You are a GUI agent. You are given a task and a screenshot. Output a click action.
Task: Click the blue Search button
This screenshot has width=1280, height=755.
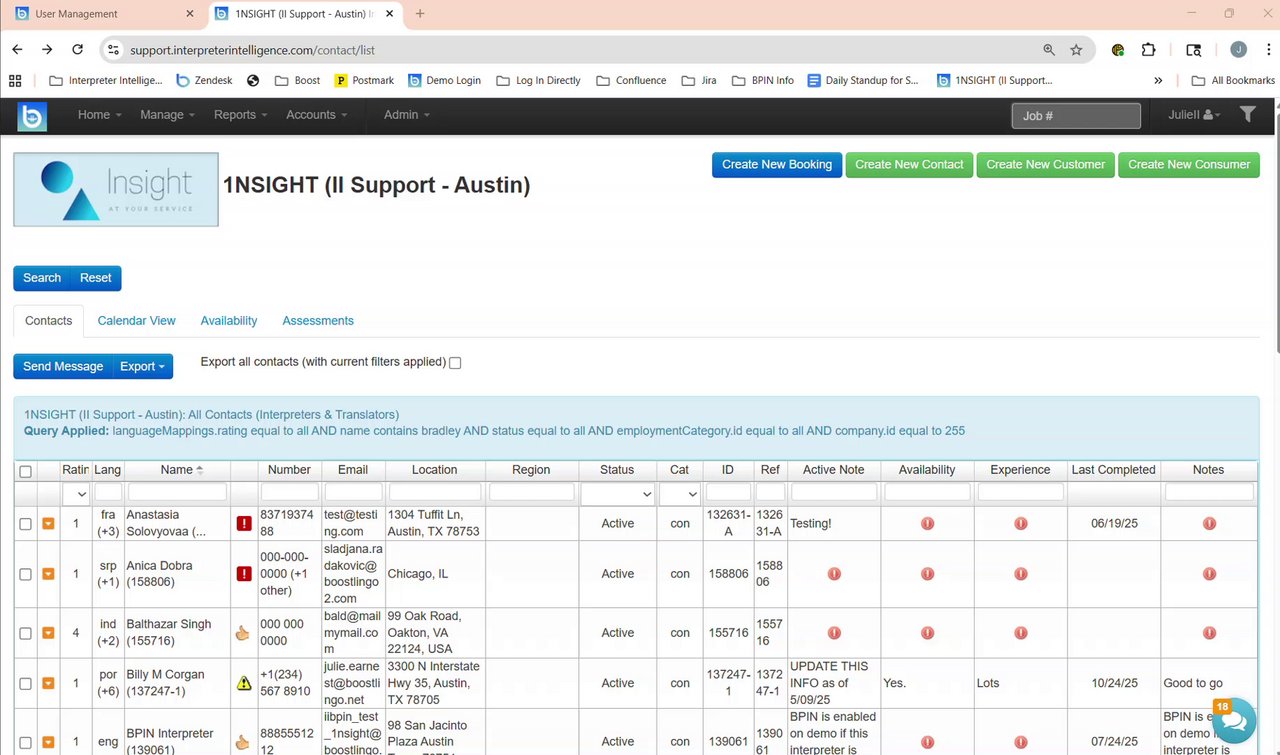tap(42, 278)
